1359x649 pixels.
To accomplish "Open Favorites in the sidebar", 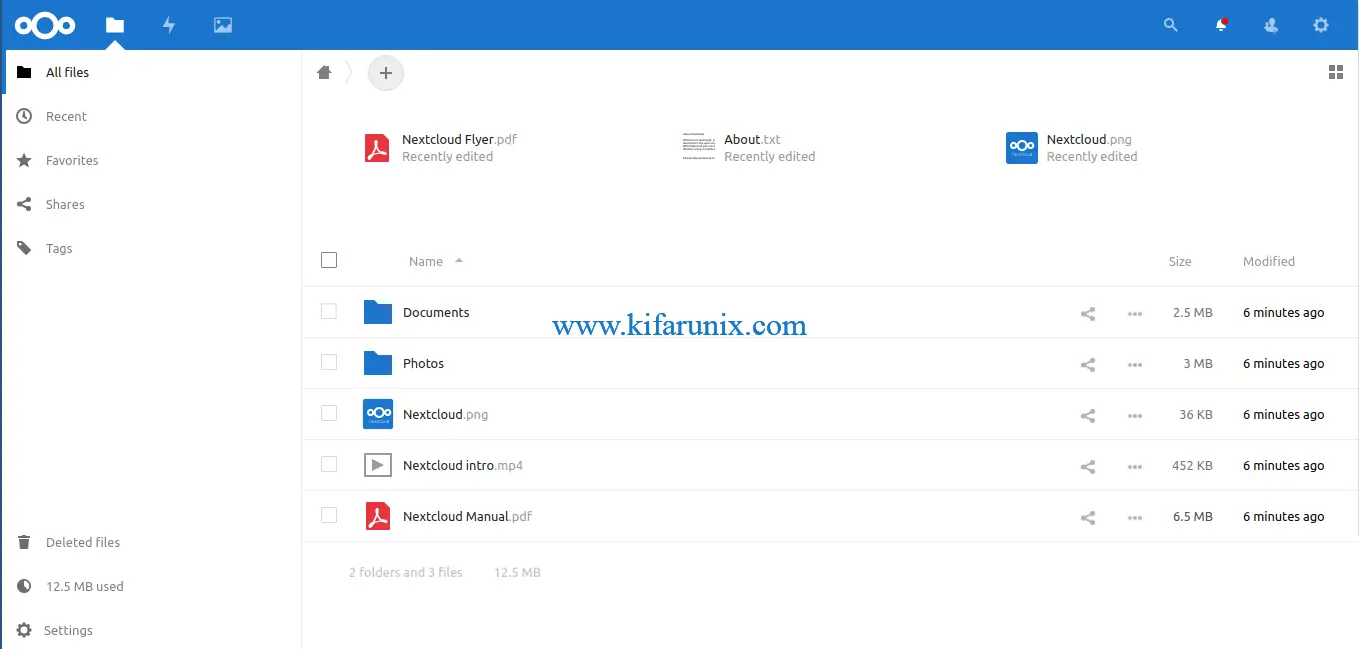I will 72,160.
